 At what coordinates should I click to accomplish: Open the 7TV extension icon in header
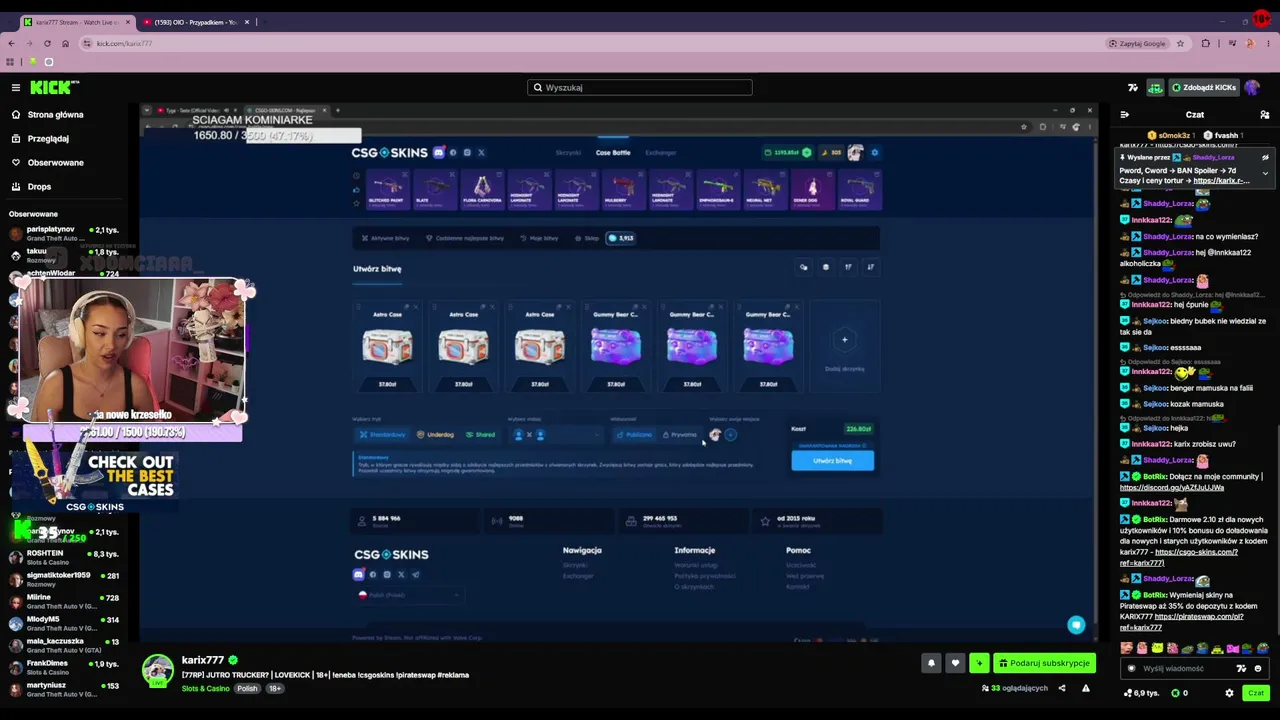(x=1133, y=88)
